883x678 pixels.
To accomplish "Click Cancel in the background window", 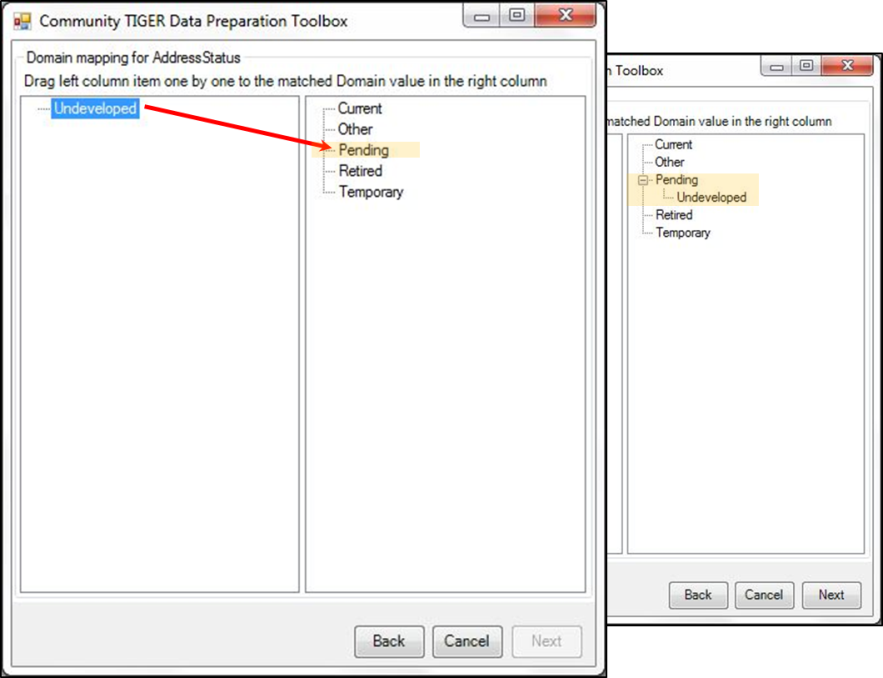I will 764,595.
